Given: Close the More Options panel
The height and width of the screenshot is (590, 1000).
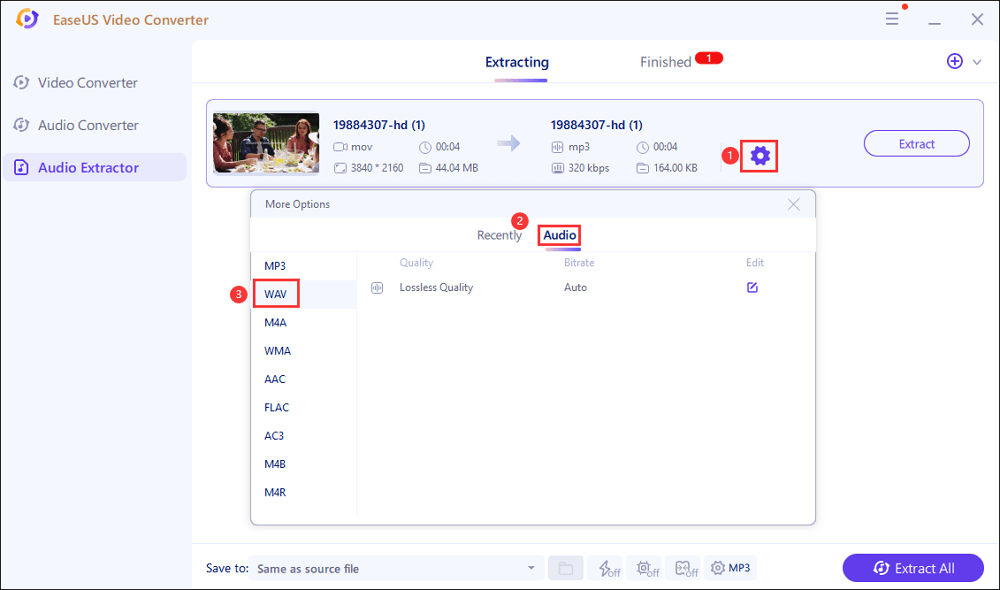Looking at the screenshot, I should [793, 204].
